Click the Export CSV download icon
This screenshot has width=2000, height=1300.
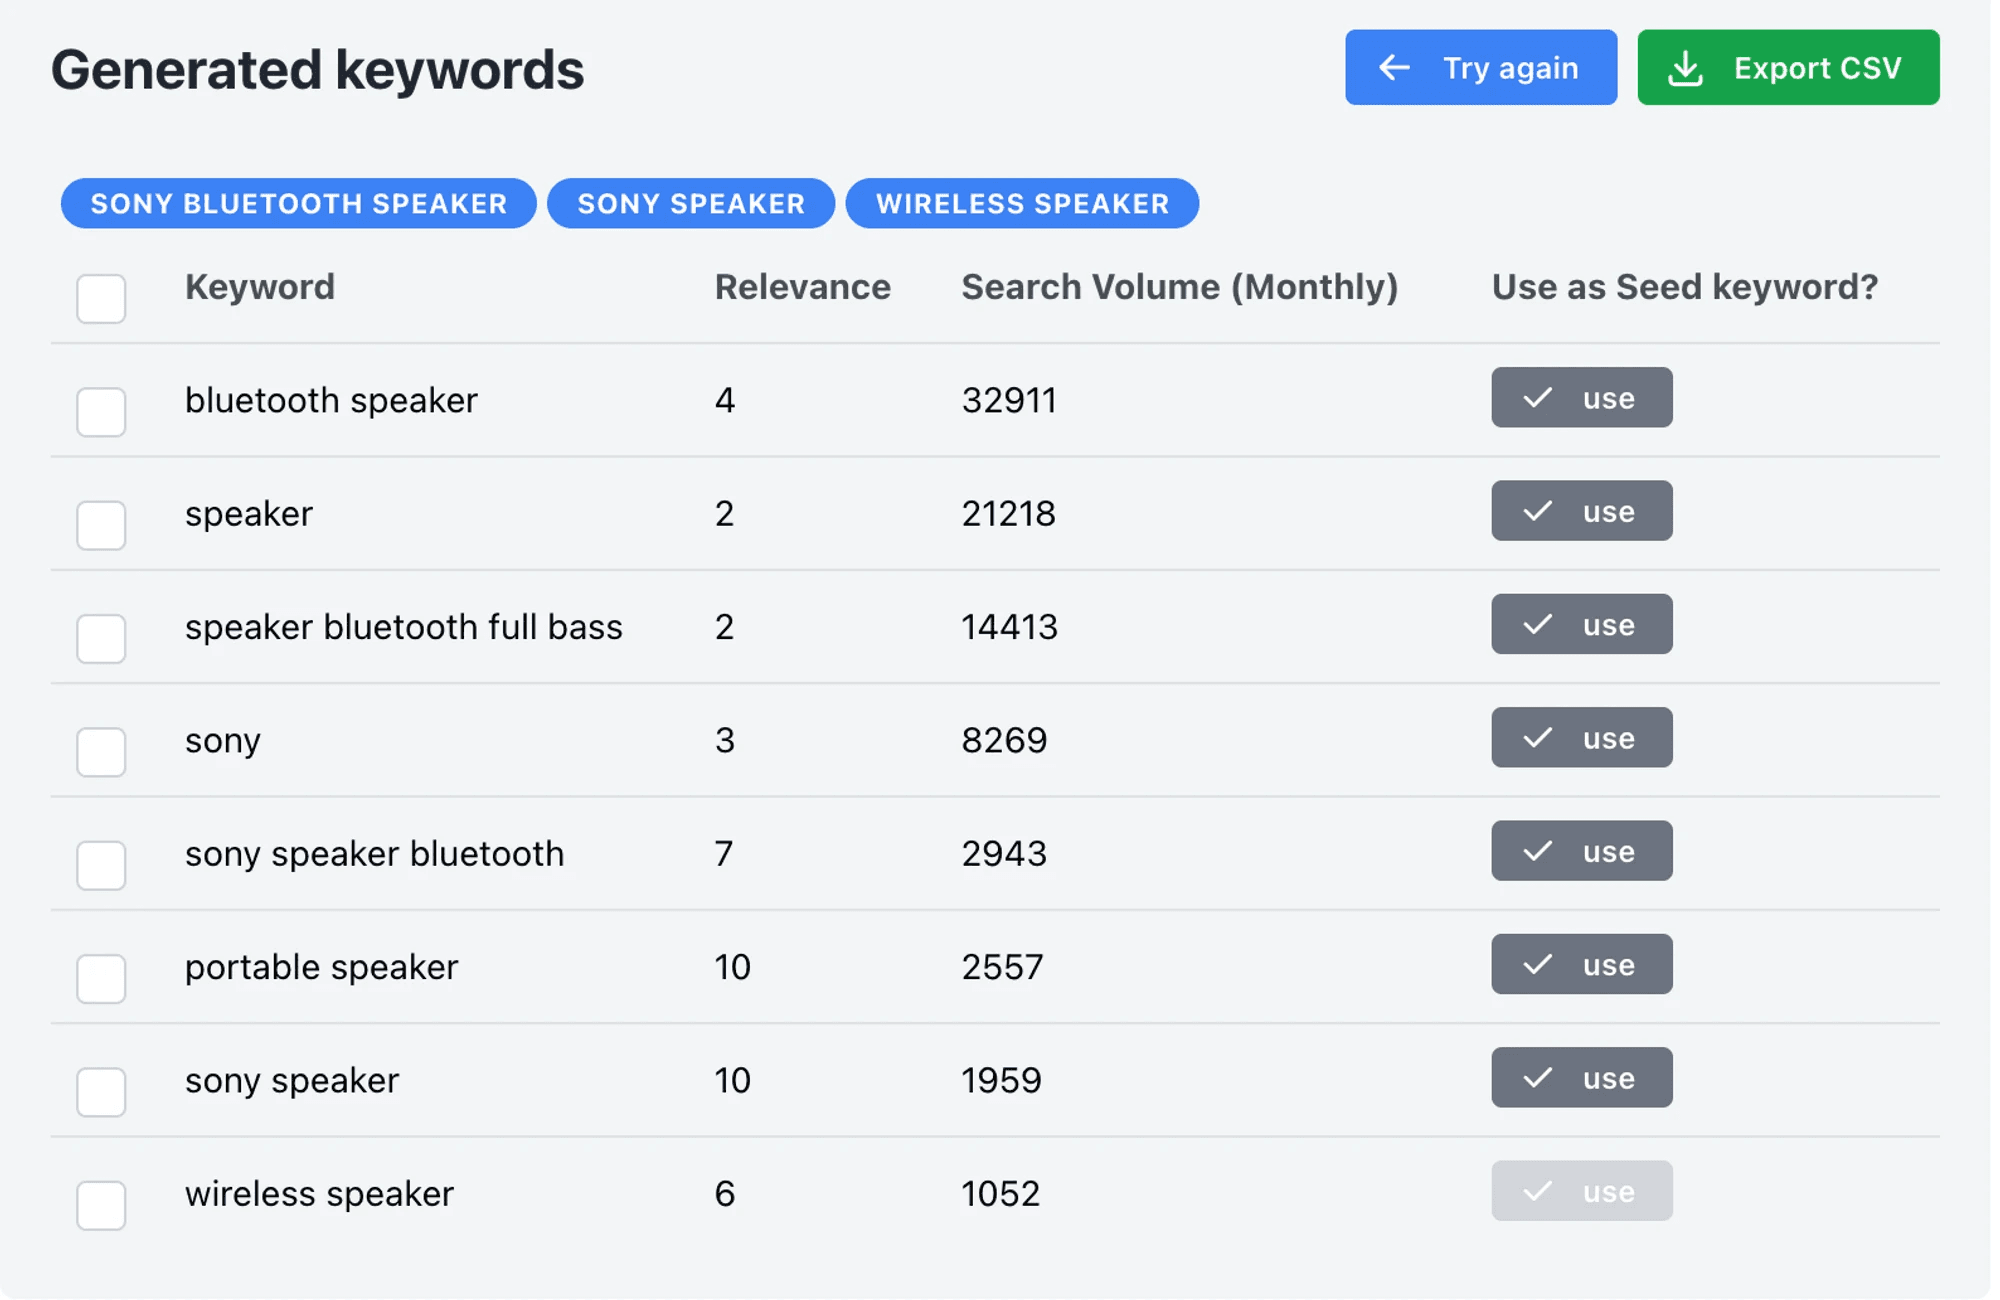point(1686,68)
